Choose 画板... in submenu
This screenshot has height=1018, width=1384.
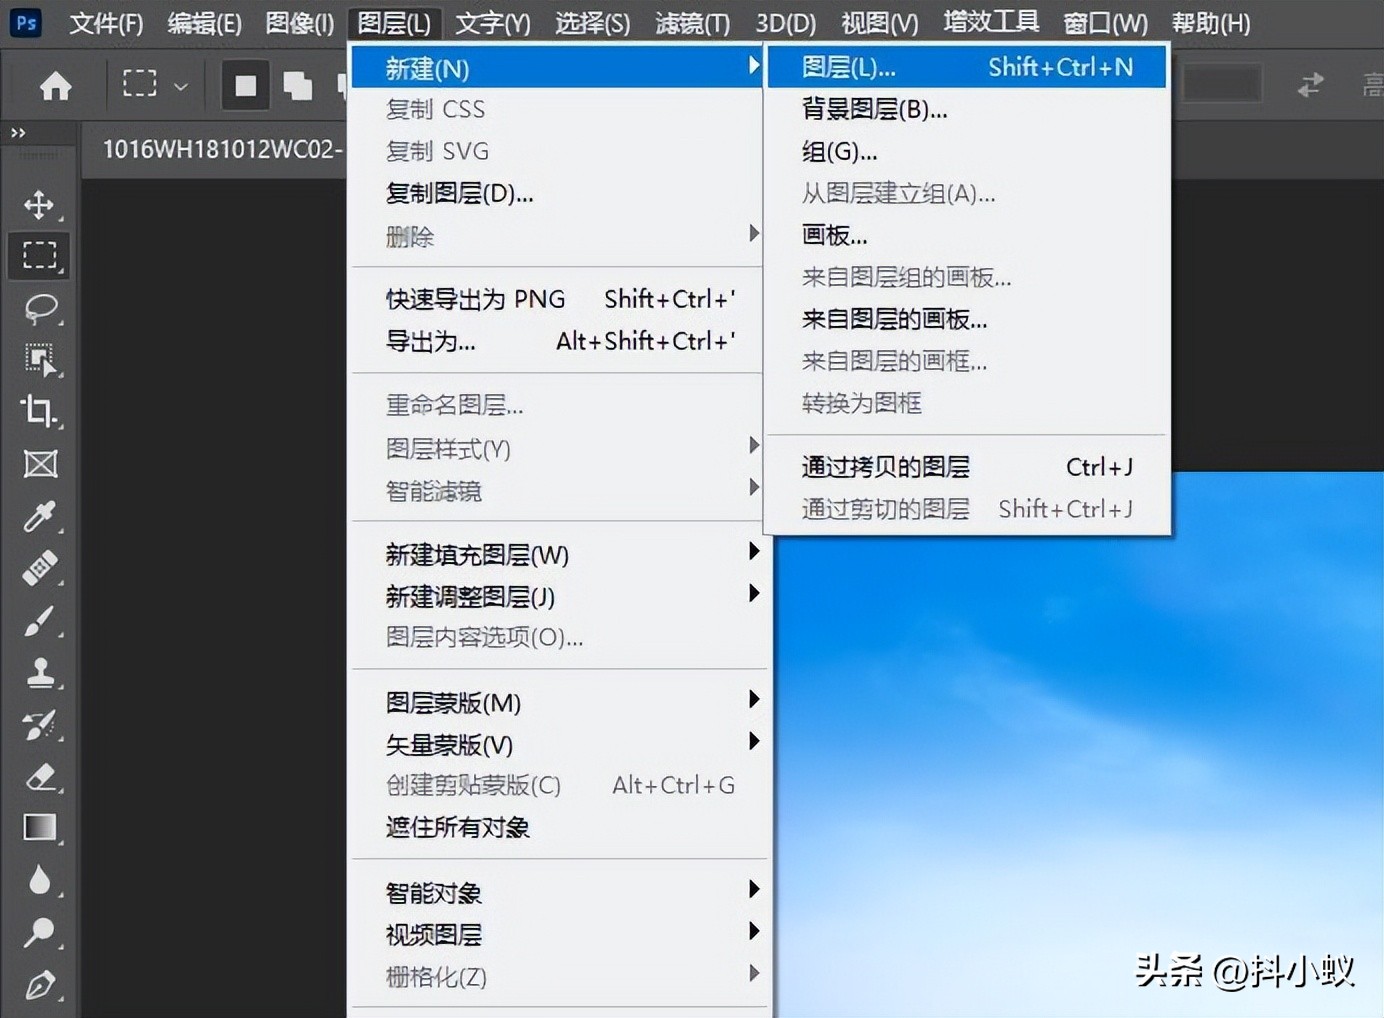(x=966, y=235)
